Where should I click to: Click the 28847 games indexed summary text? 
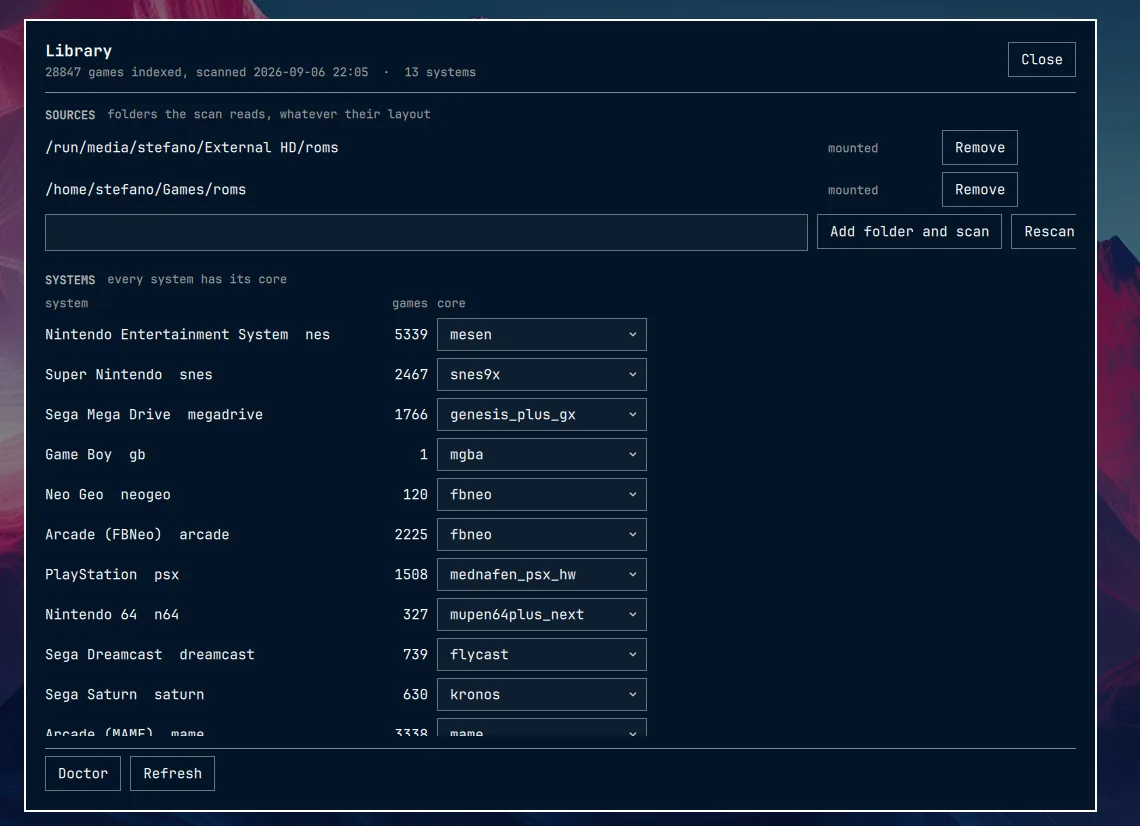coord(206,72)
